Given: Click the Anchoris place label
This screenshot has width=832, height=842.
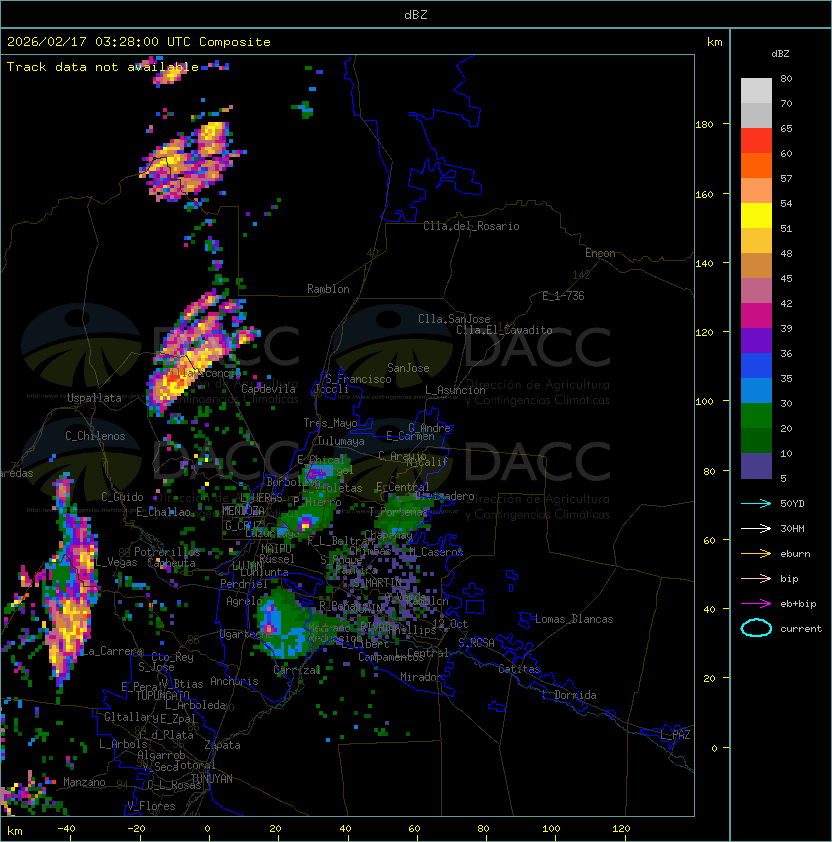Looking at the screenshot, I should (234, 681).
